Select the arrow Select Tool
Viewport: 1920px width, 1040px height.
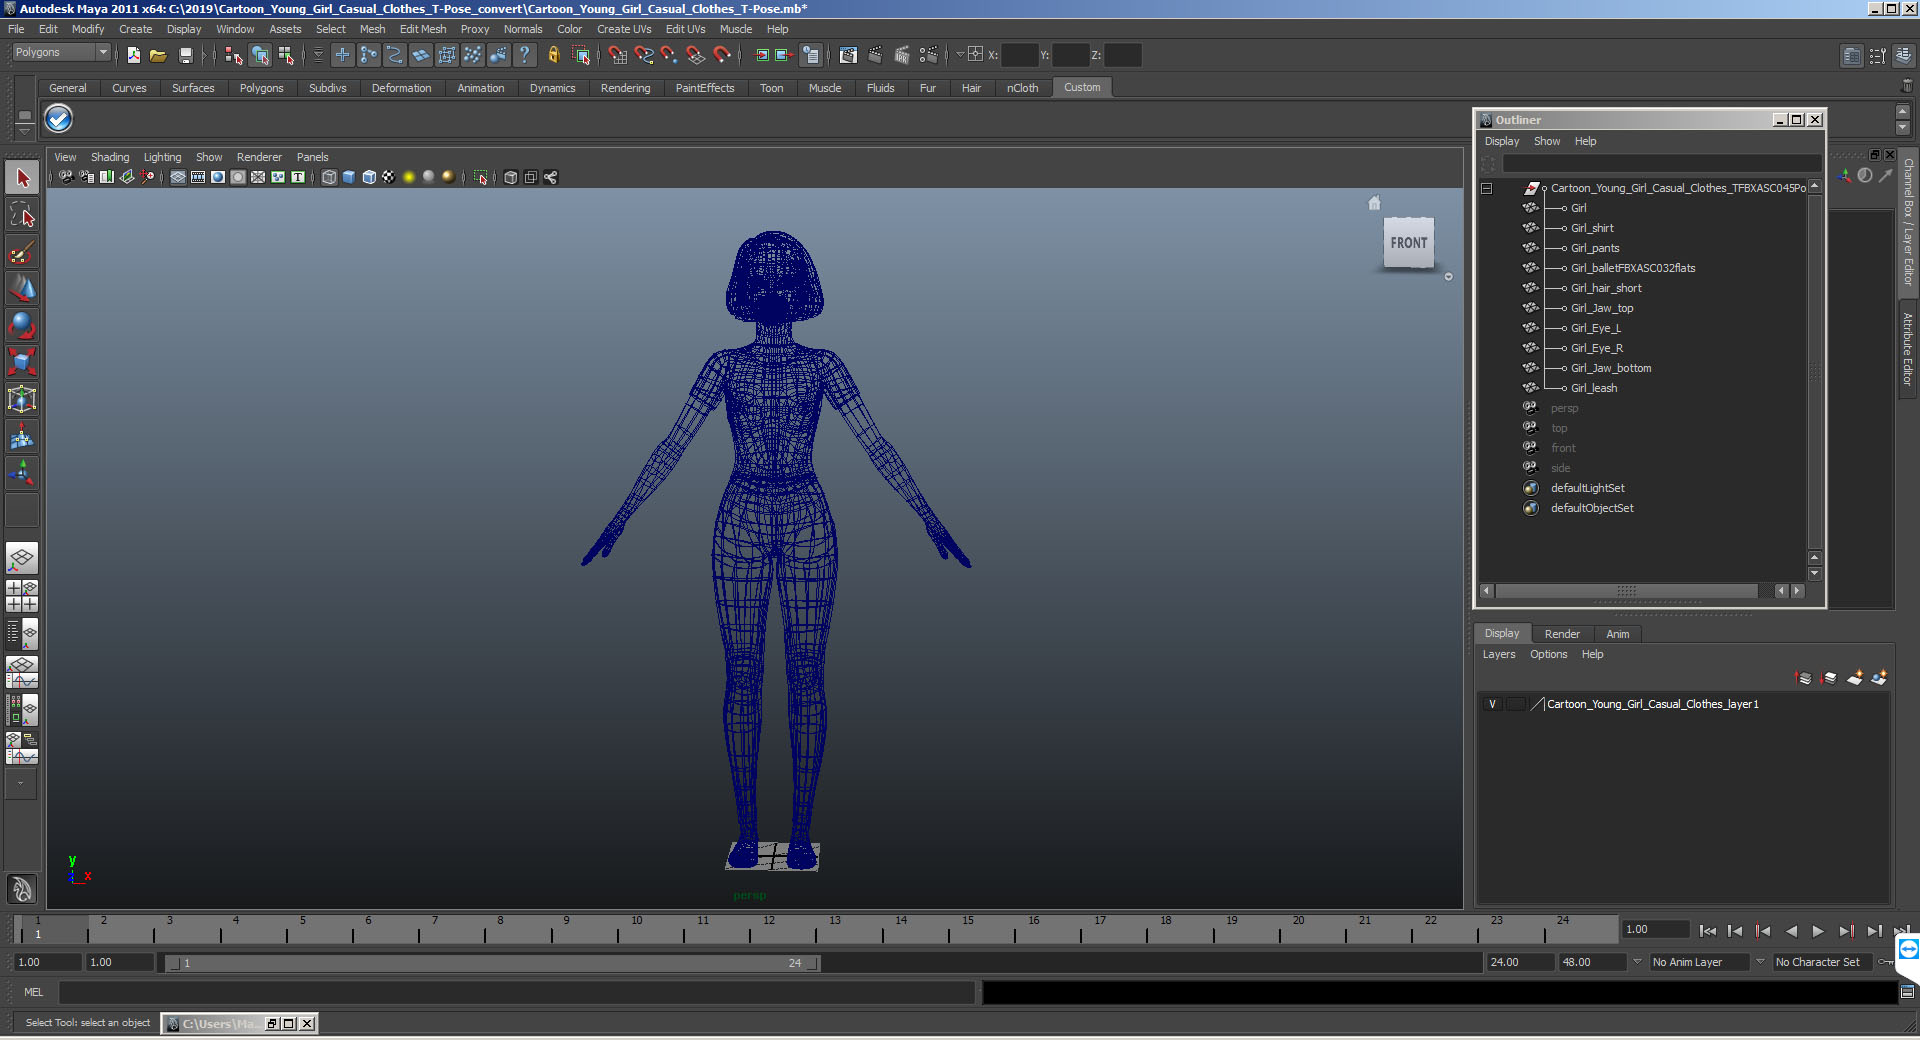pyautogui.click(x=22, y=178)
